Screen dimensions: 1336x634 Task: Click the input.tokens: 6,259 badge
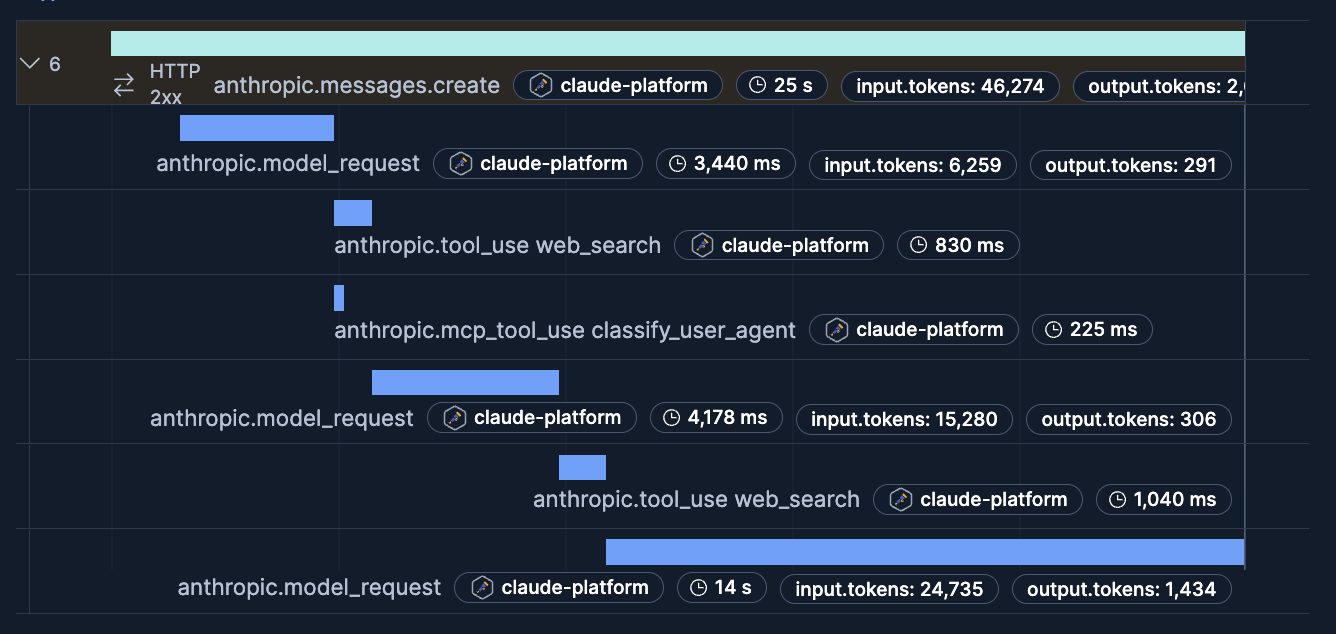pos(913,164)
